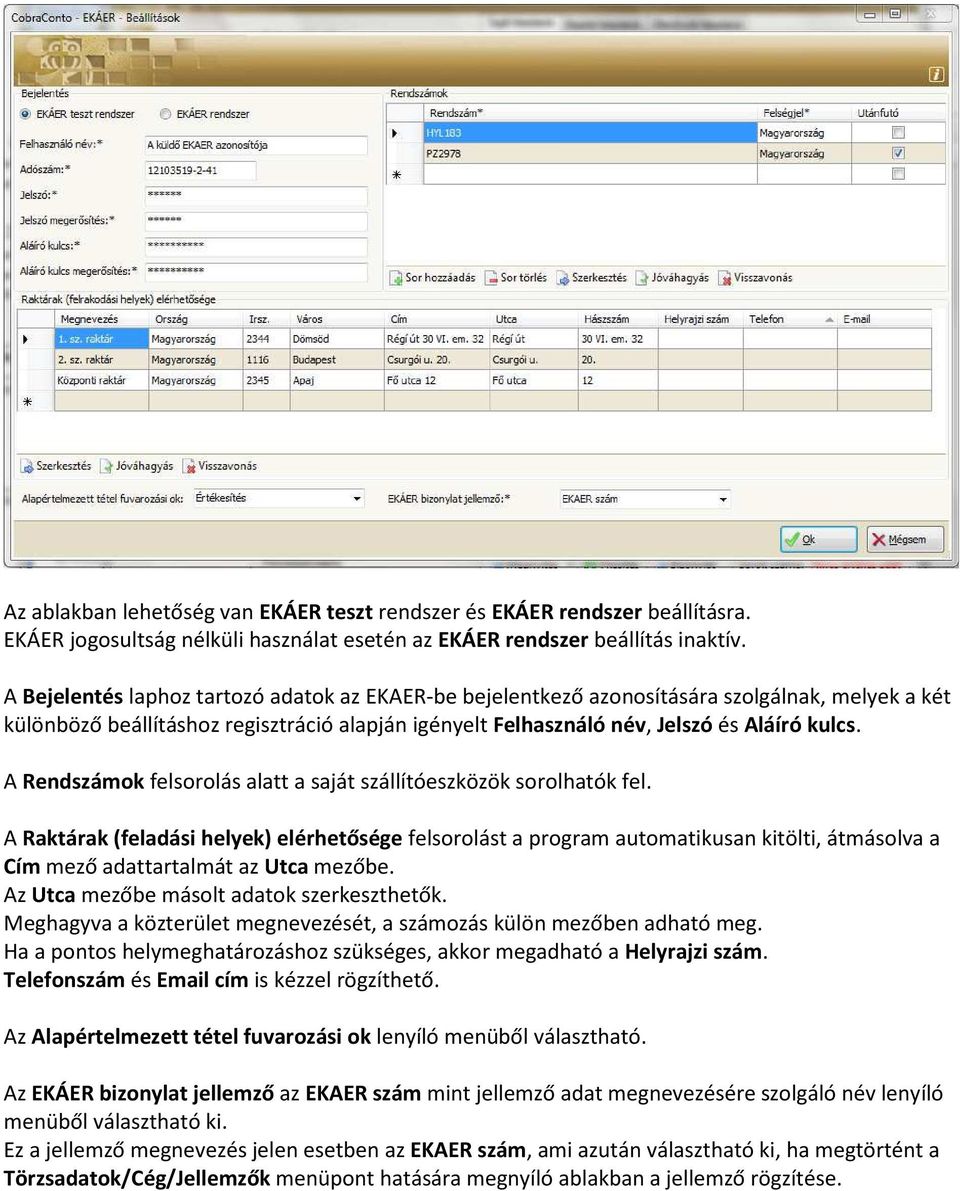Viewport: 960px width, 1191px height.
Task: Click the Utánfutó column header
Action: point(898,113)
